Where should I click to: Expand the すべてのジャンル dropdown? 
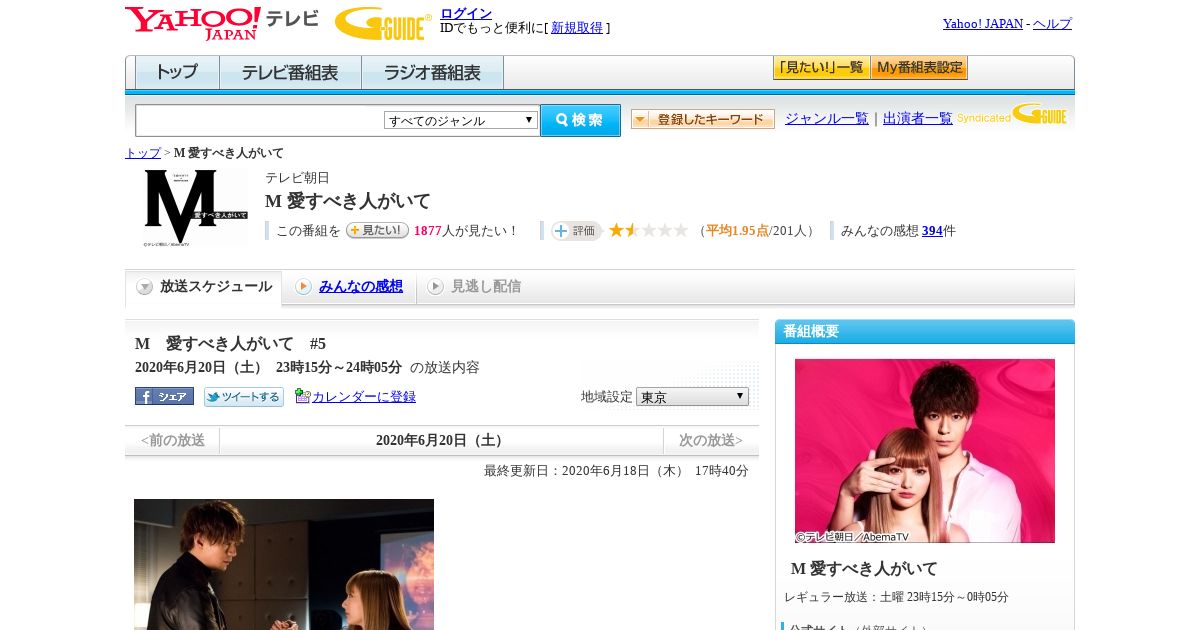click(x=461, y=120)
